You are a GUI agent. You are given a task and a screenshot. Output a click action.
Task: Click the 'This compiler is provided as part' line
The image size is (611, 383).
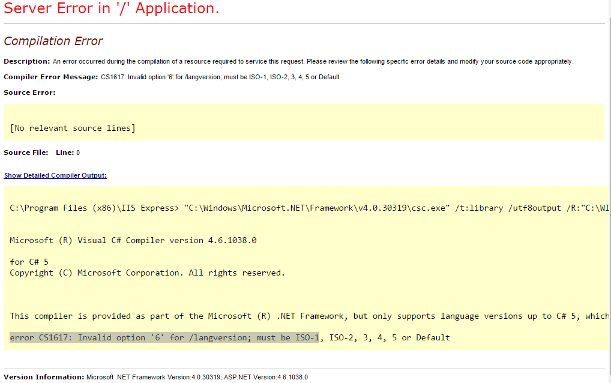309,316
